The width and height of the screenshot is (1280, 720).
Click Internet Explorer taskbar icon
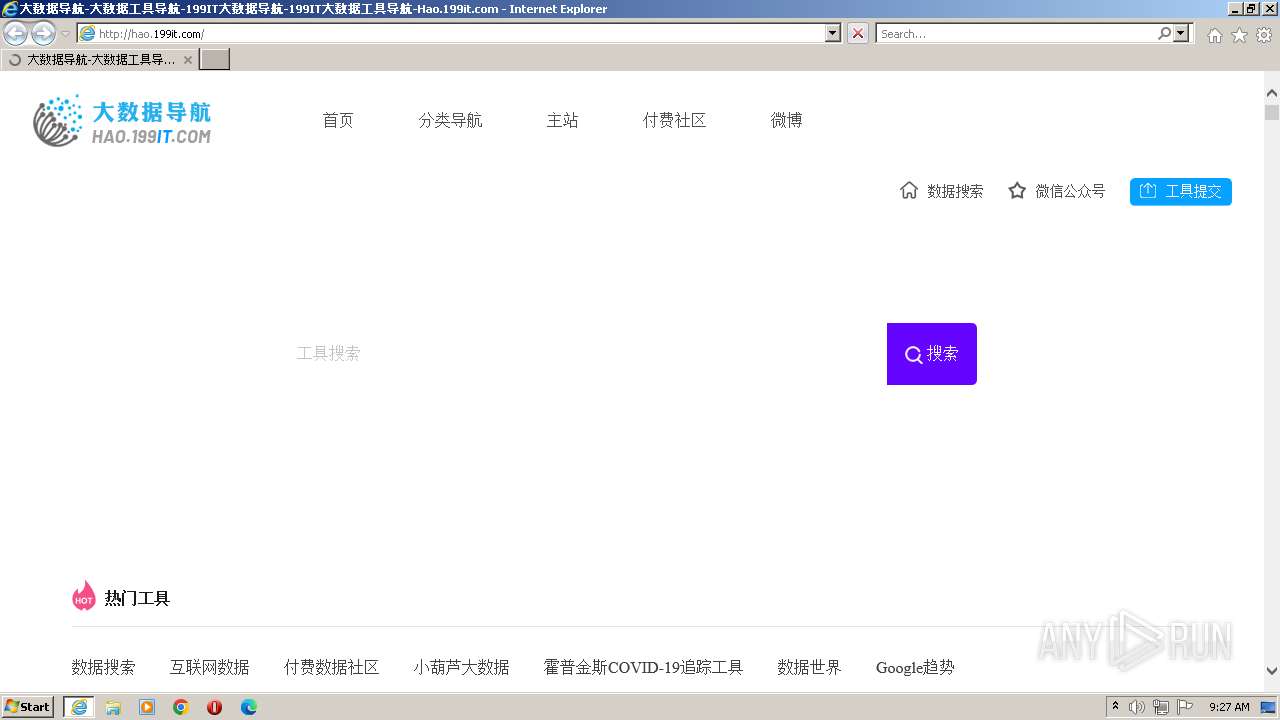coord(79,707)
